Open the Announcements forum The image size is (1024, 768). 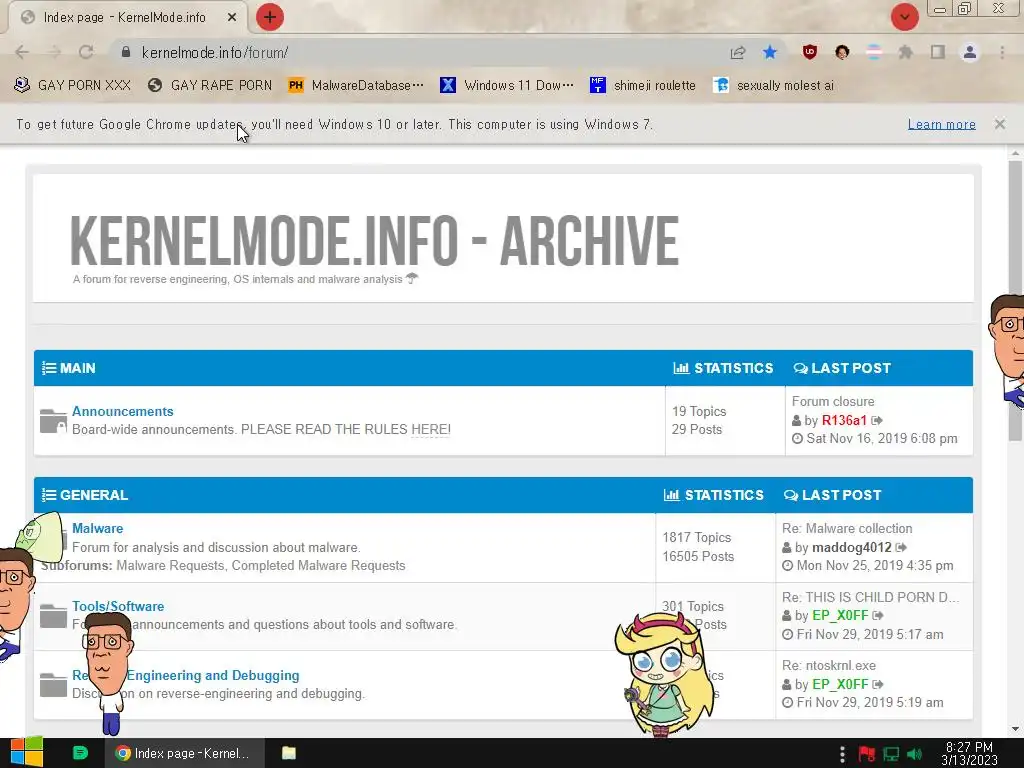pos(123,411)
